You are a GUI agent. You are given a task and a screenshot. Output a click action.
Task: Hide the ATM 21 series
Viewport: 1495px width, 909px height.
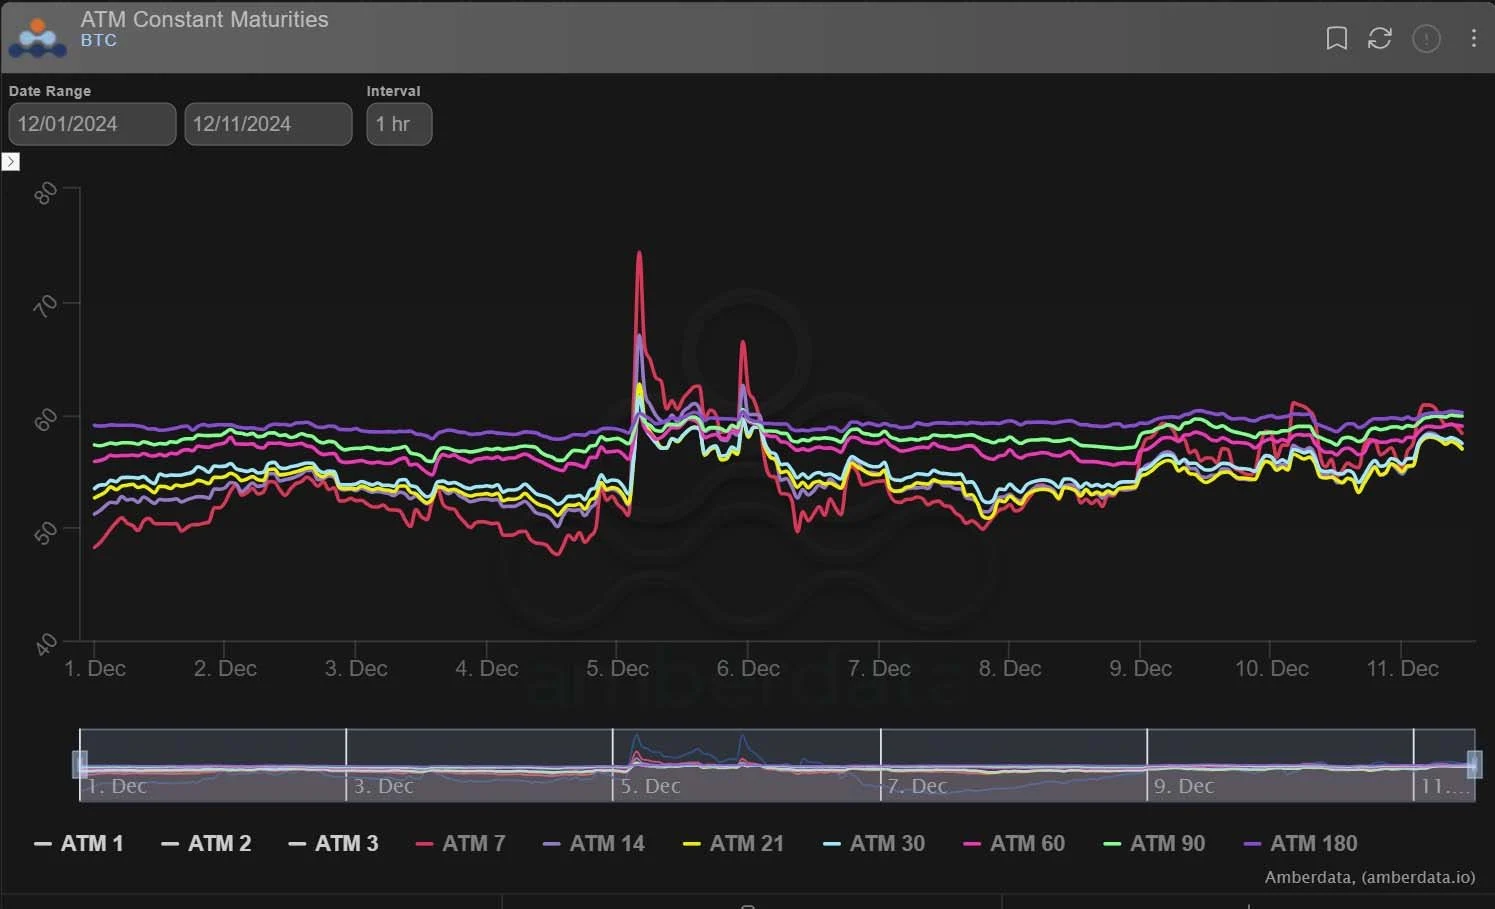[733, 843]
